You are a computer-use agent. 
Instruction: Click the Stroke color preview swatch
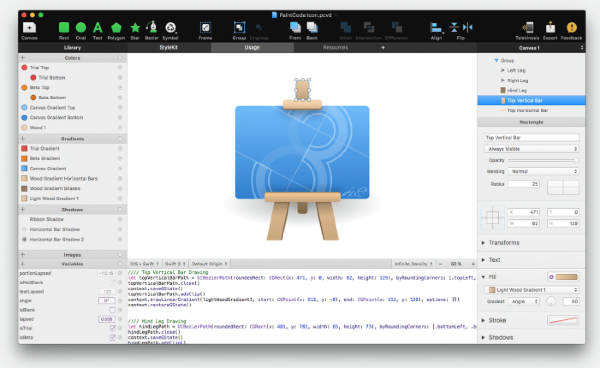[562, 320]
